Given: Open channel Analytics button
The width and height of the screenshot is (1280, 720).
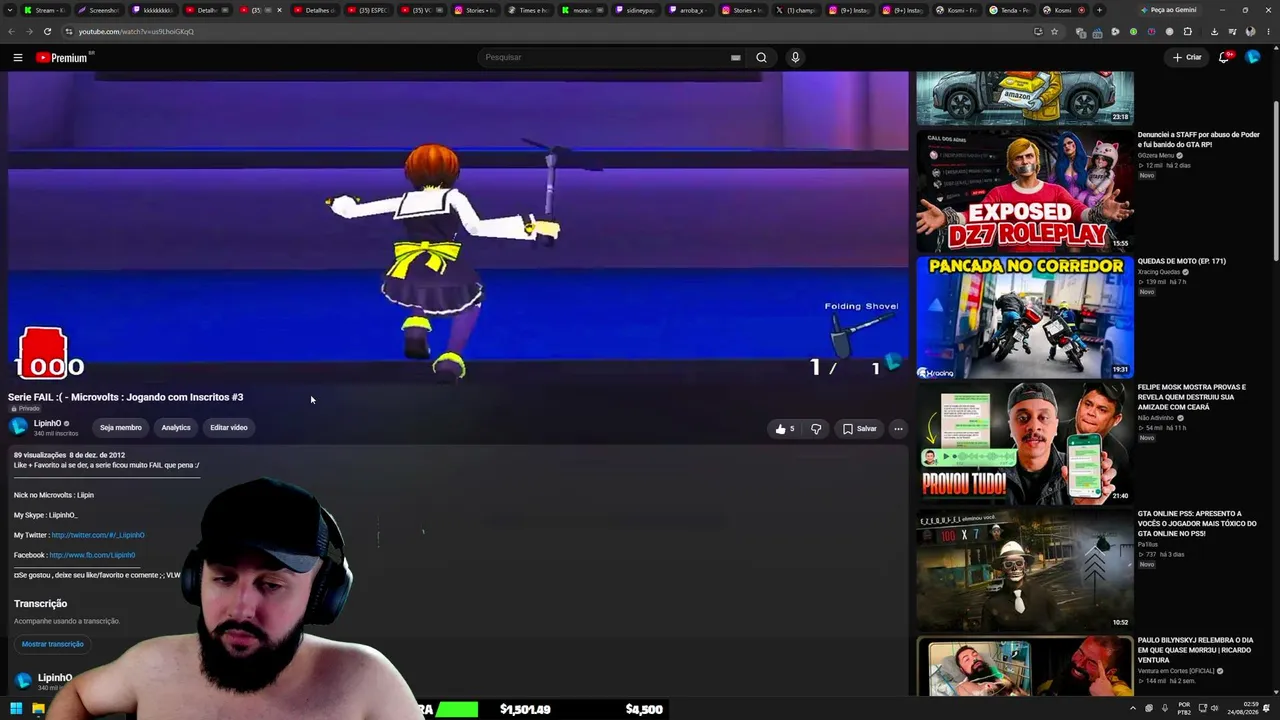Looking at the screenshot, I should click(x=176, y=428).
